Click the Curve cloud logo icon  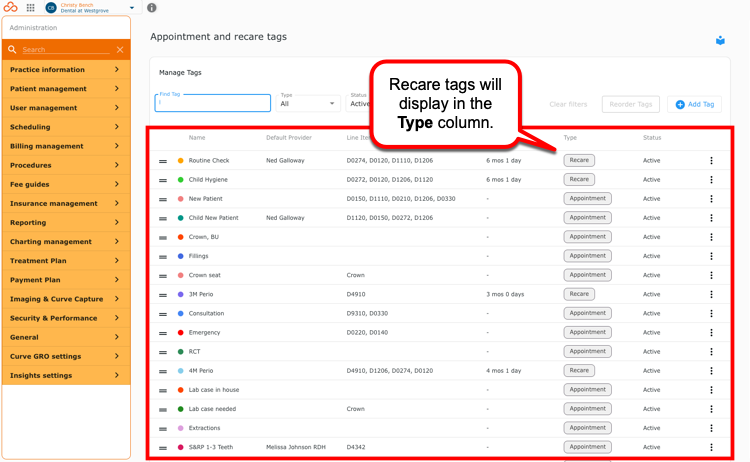[11, 7]
